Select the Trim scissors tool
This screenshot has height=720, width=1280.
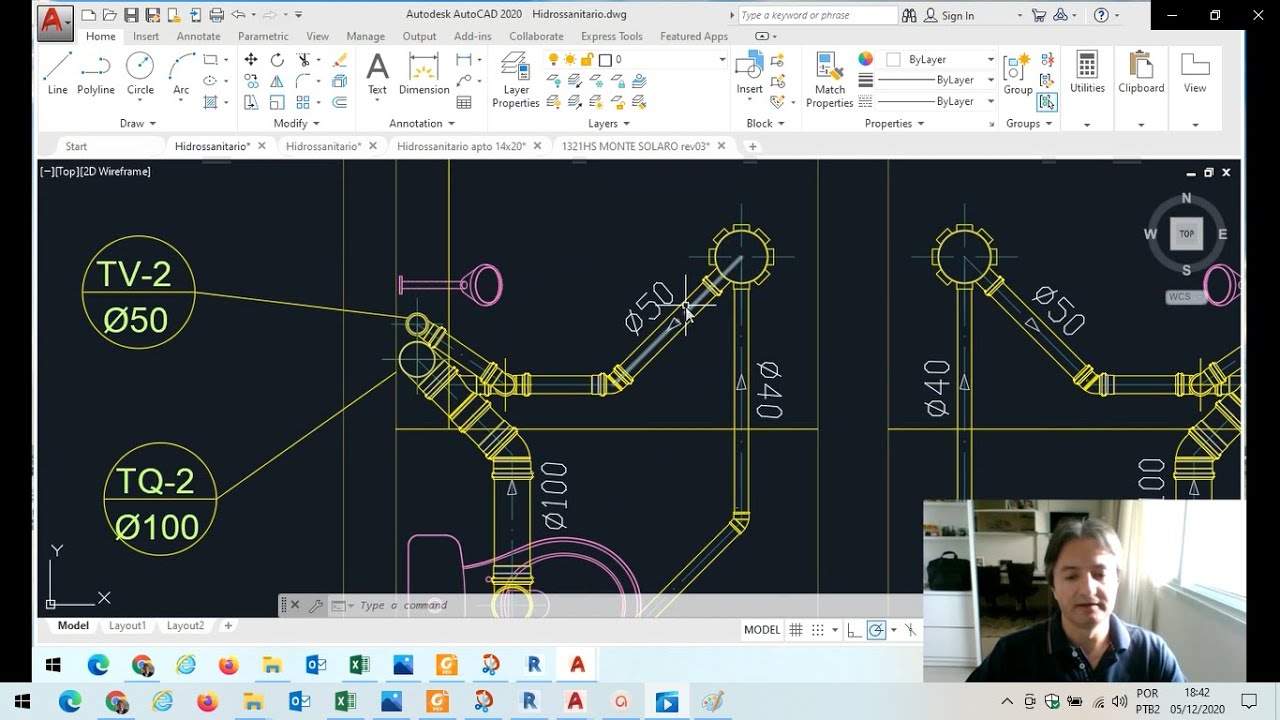tap(304, 60)
